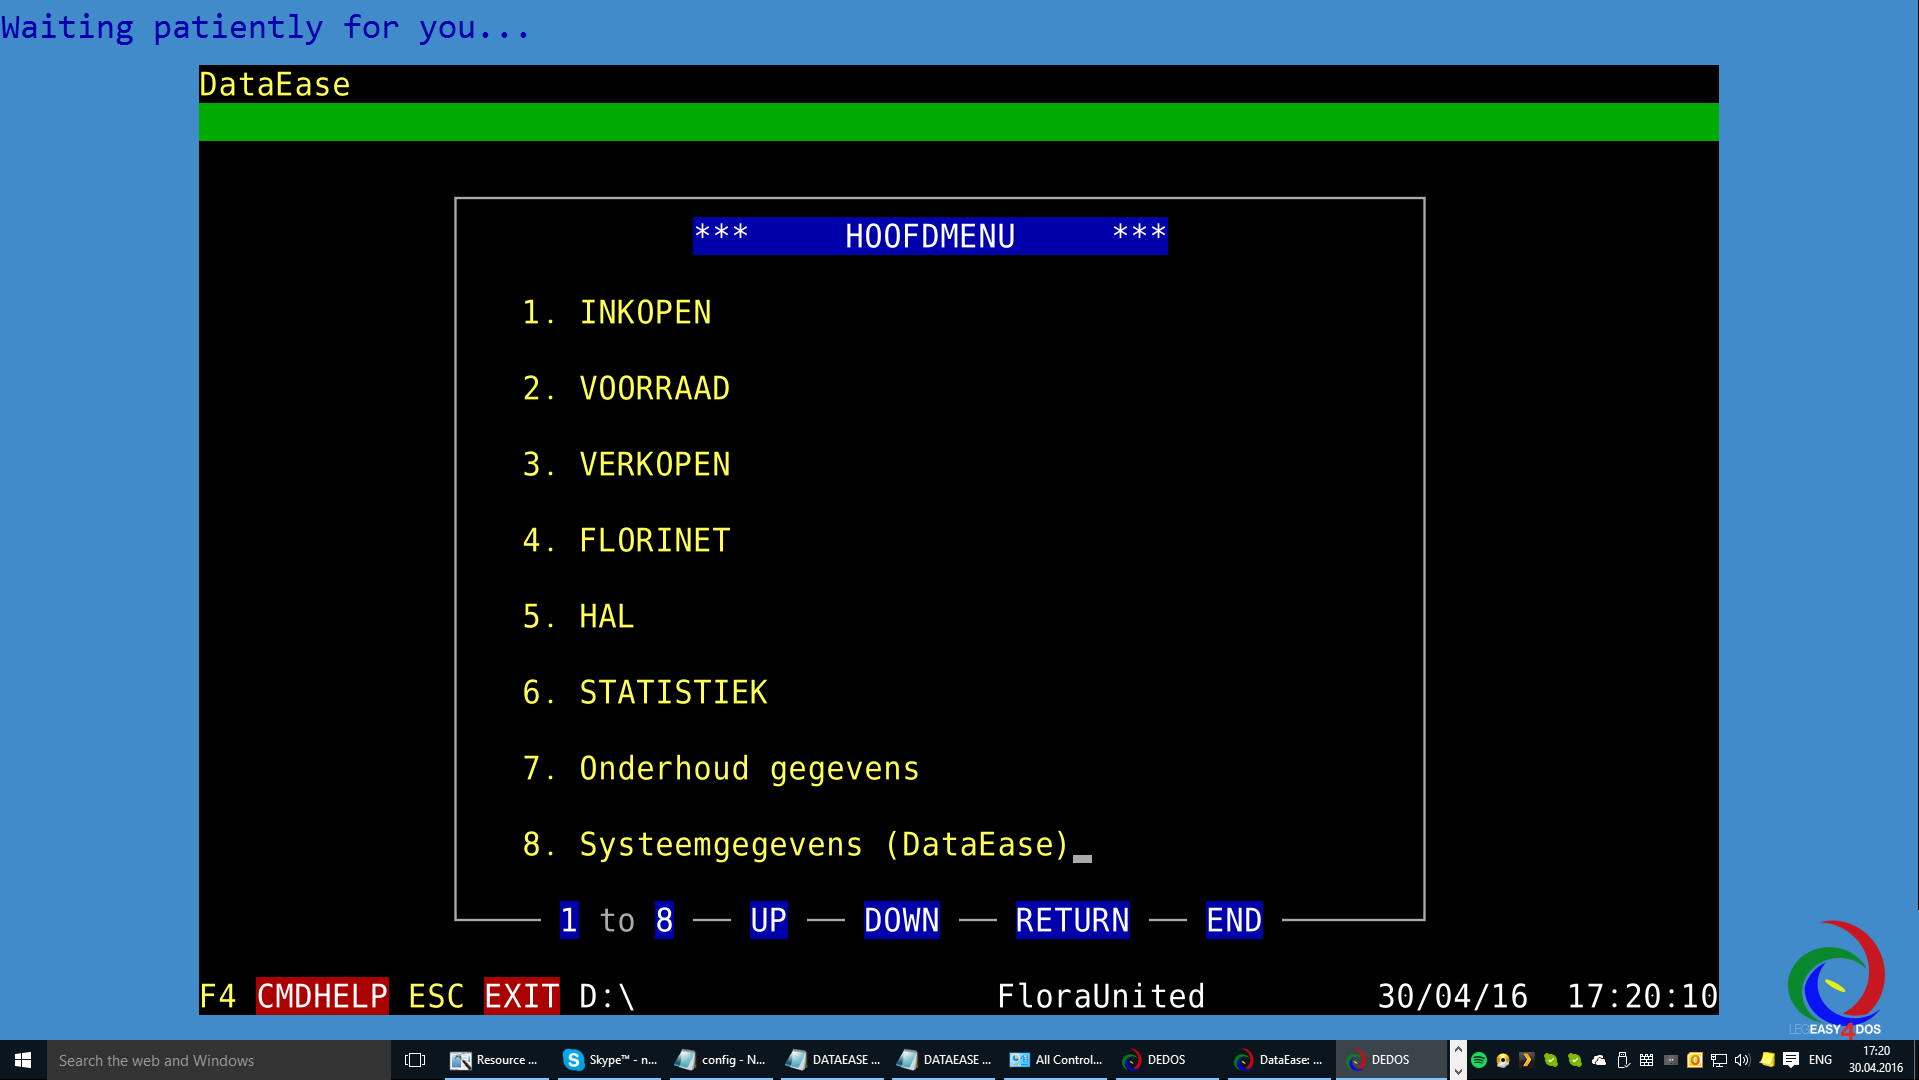The height and width of the screenshot is (1080, 1919).
Task: Click the F4 key label
Action: coord(218,996)
